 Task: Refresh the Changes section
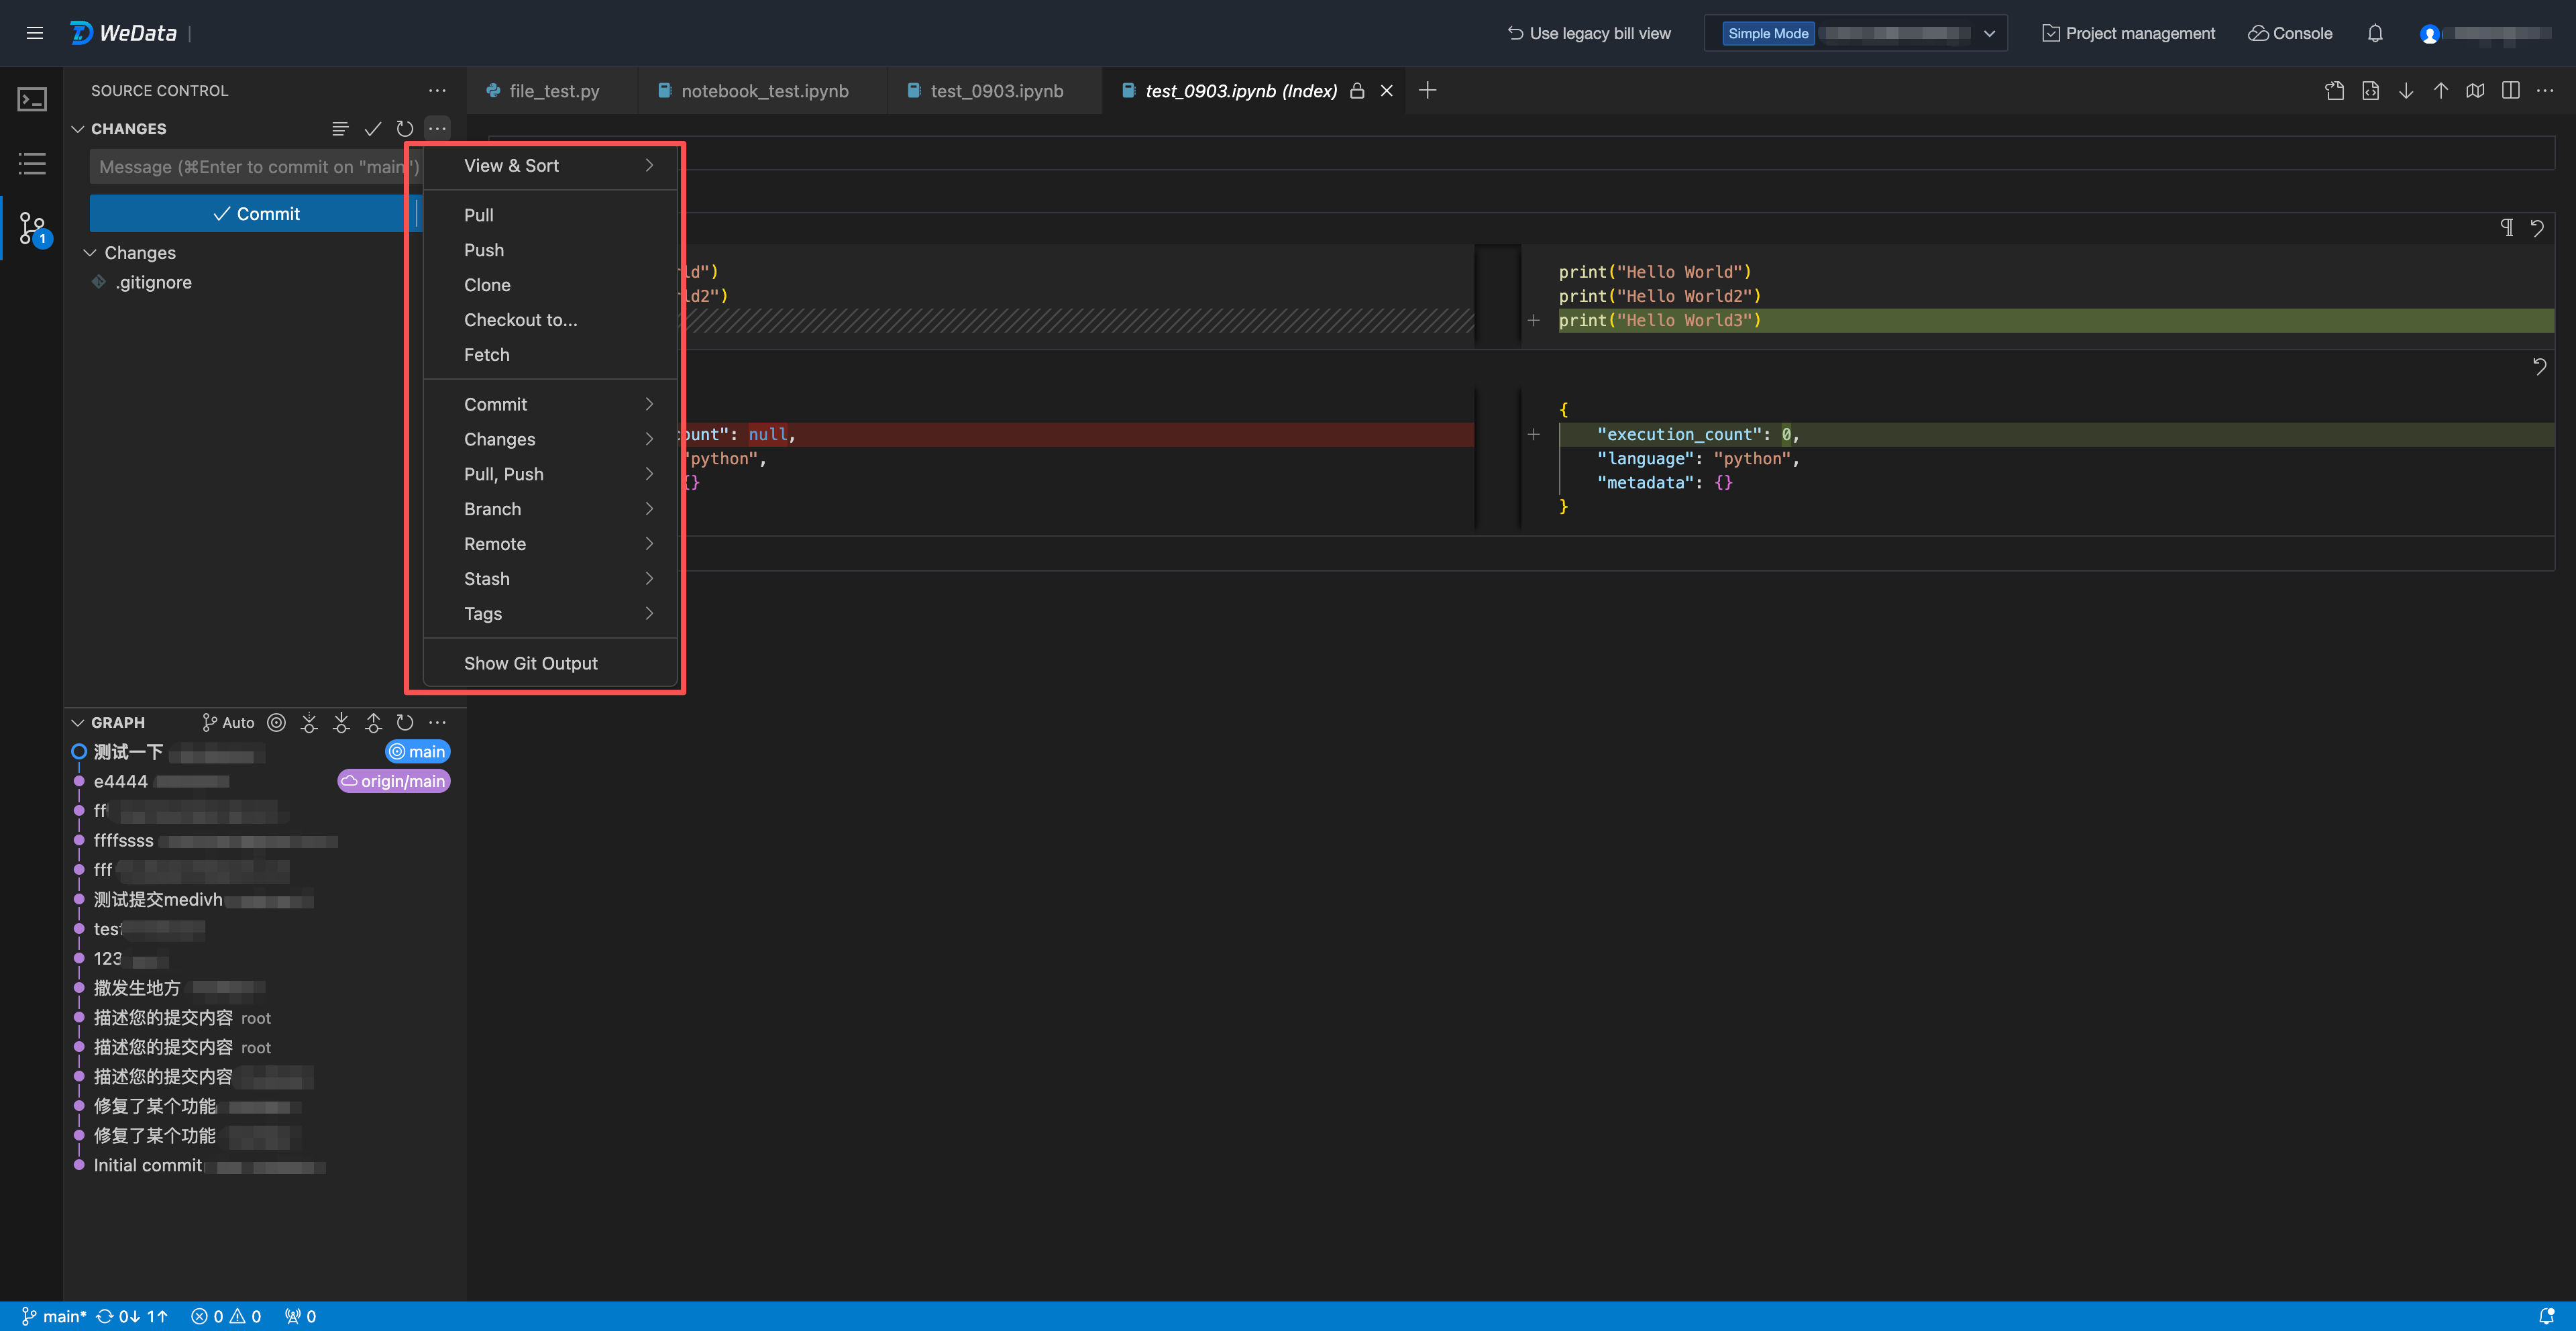pos(404,129)
